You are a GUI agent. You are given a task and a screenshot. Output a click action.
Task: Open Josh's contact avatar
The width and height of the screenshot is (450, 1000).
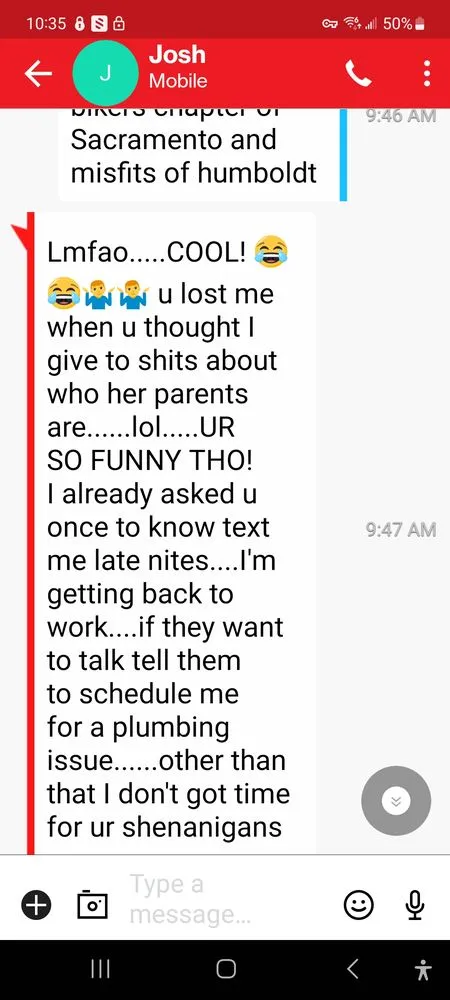(x=105, y=73)
